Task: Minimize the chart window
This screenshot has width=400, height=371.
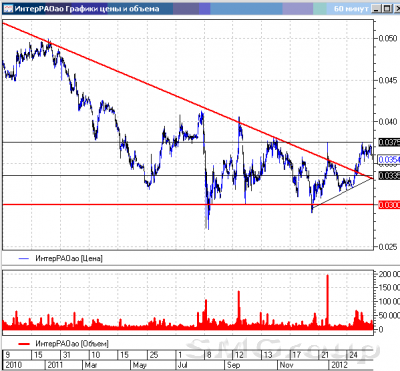Action: (377, 9)
